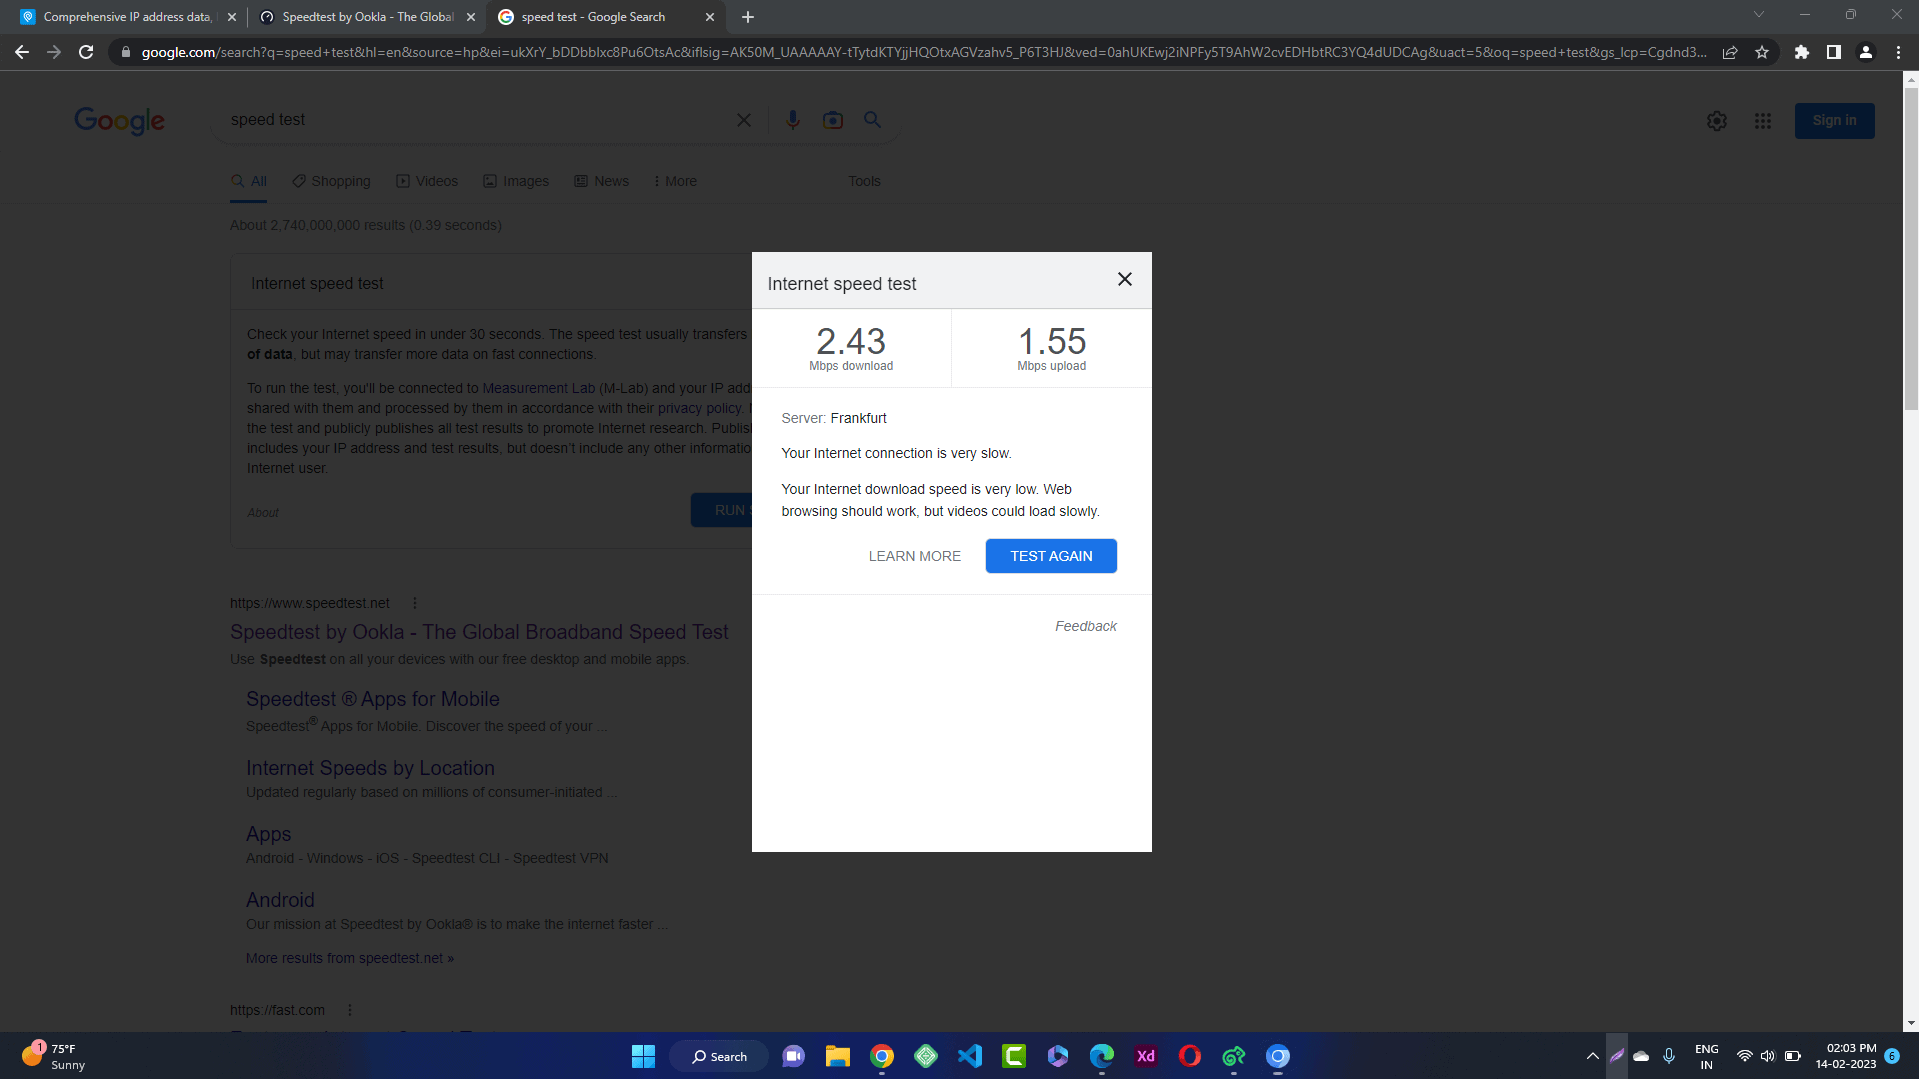Expand hidden system tray icons
The image size is (1919, 1079).
1592,1056
